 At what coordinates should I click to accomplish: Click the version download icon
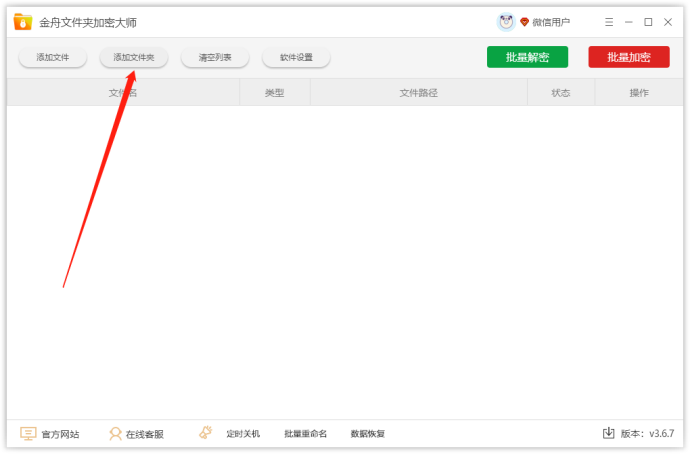coord(609,433)
